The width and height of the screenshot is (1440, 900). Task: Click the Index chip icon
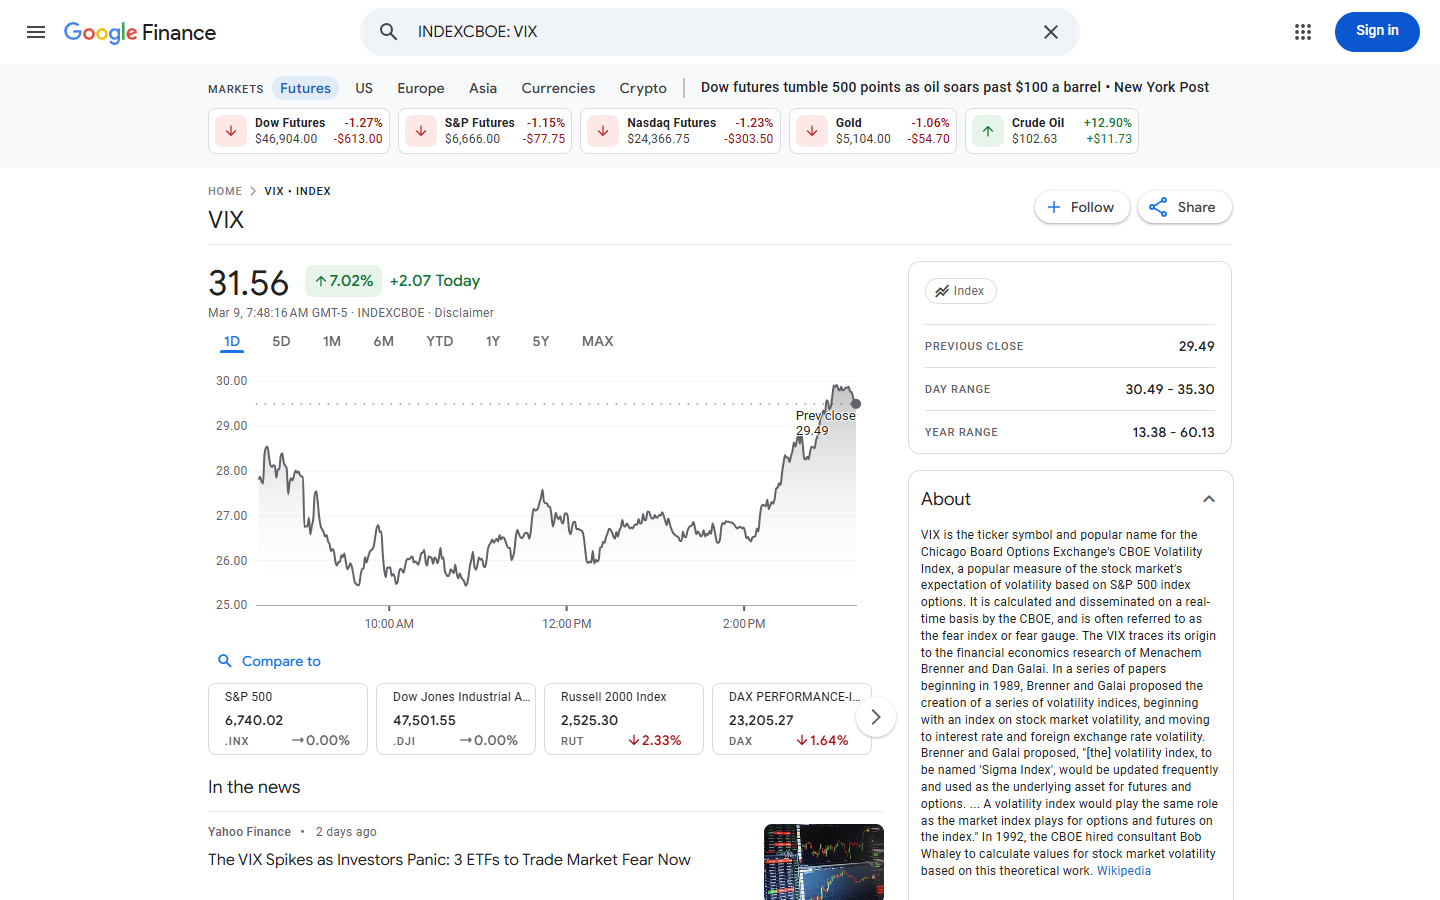942,291
